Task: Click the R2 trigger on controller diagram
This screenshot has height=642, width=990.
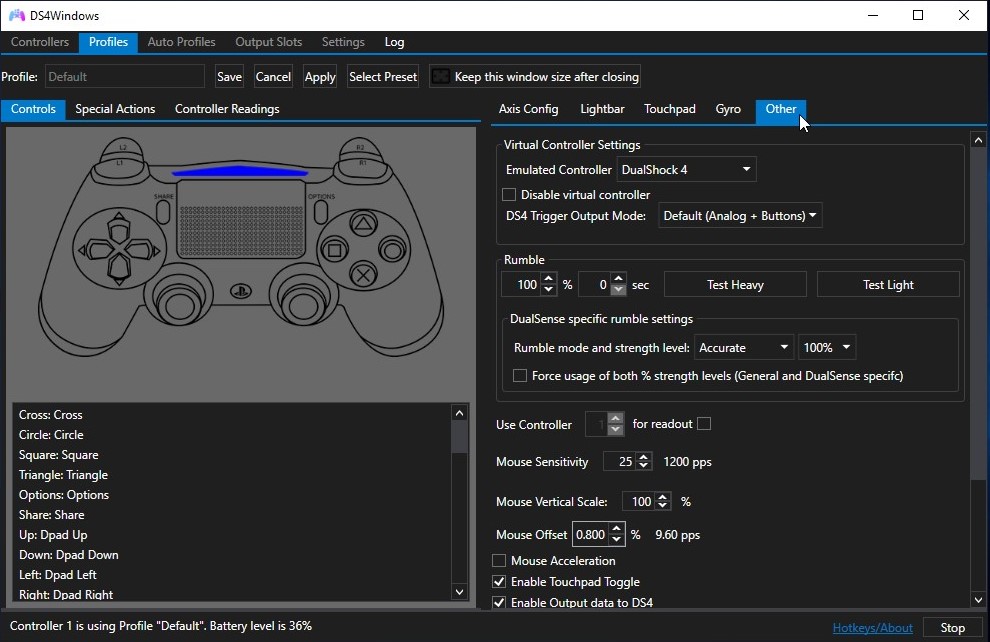Action: pos(360,147)
